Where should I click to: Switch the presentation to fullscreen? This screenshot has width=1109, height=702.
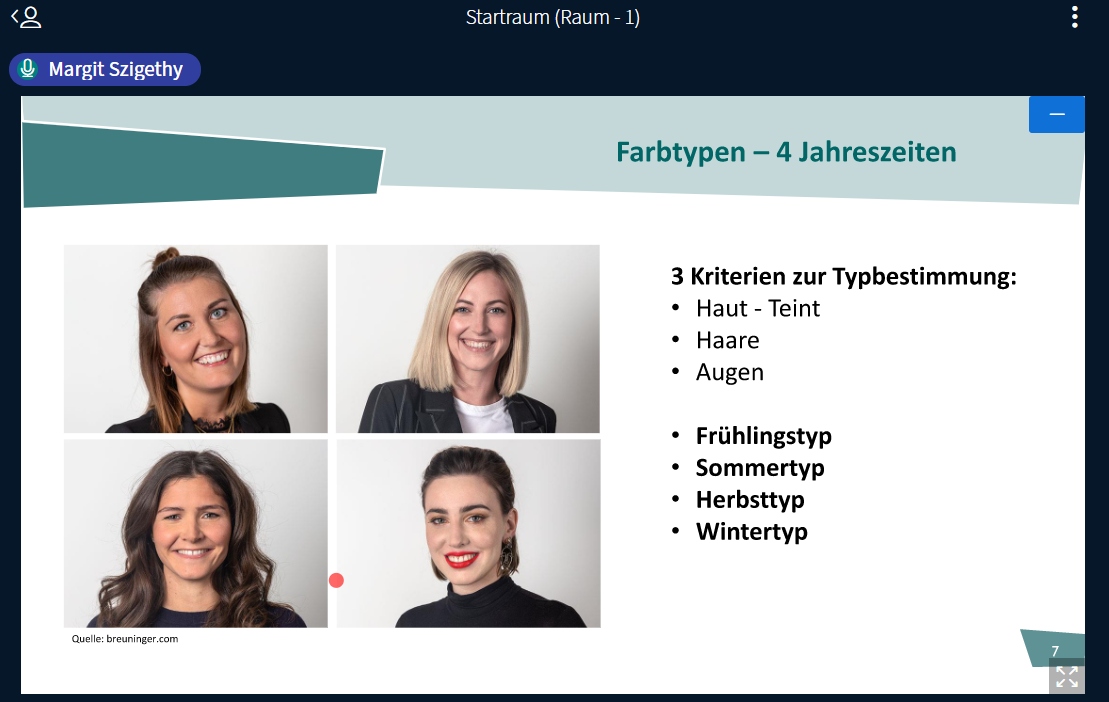[x=1067, y=677]
